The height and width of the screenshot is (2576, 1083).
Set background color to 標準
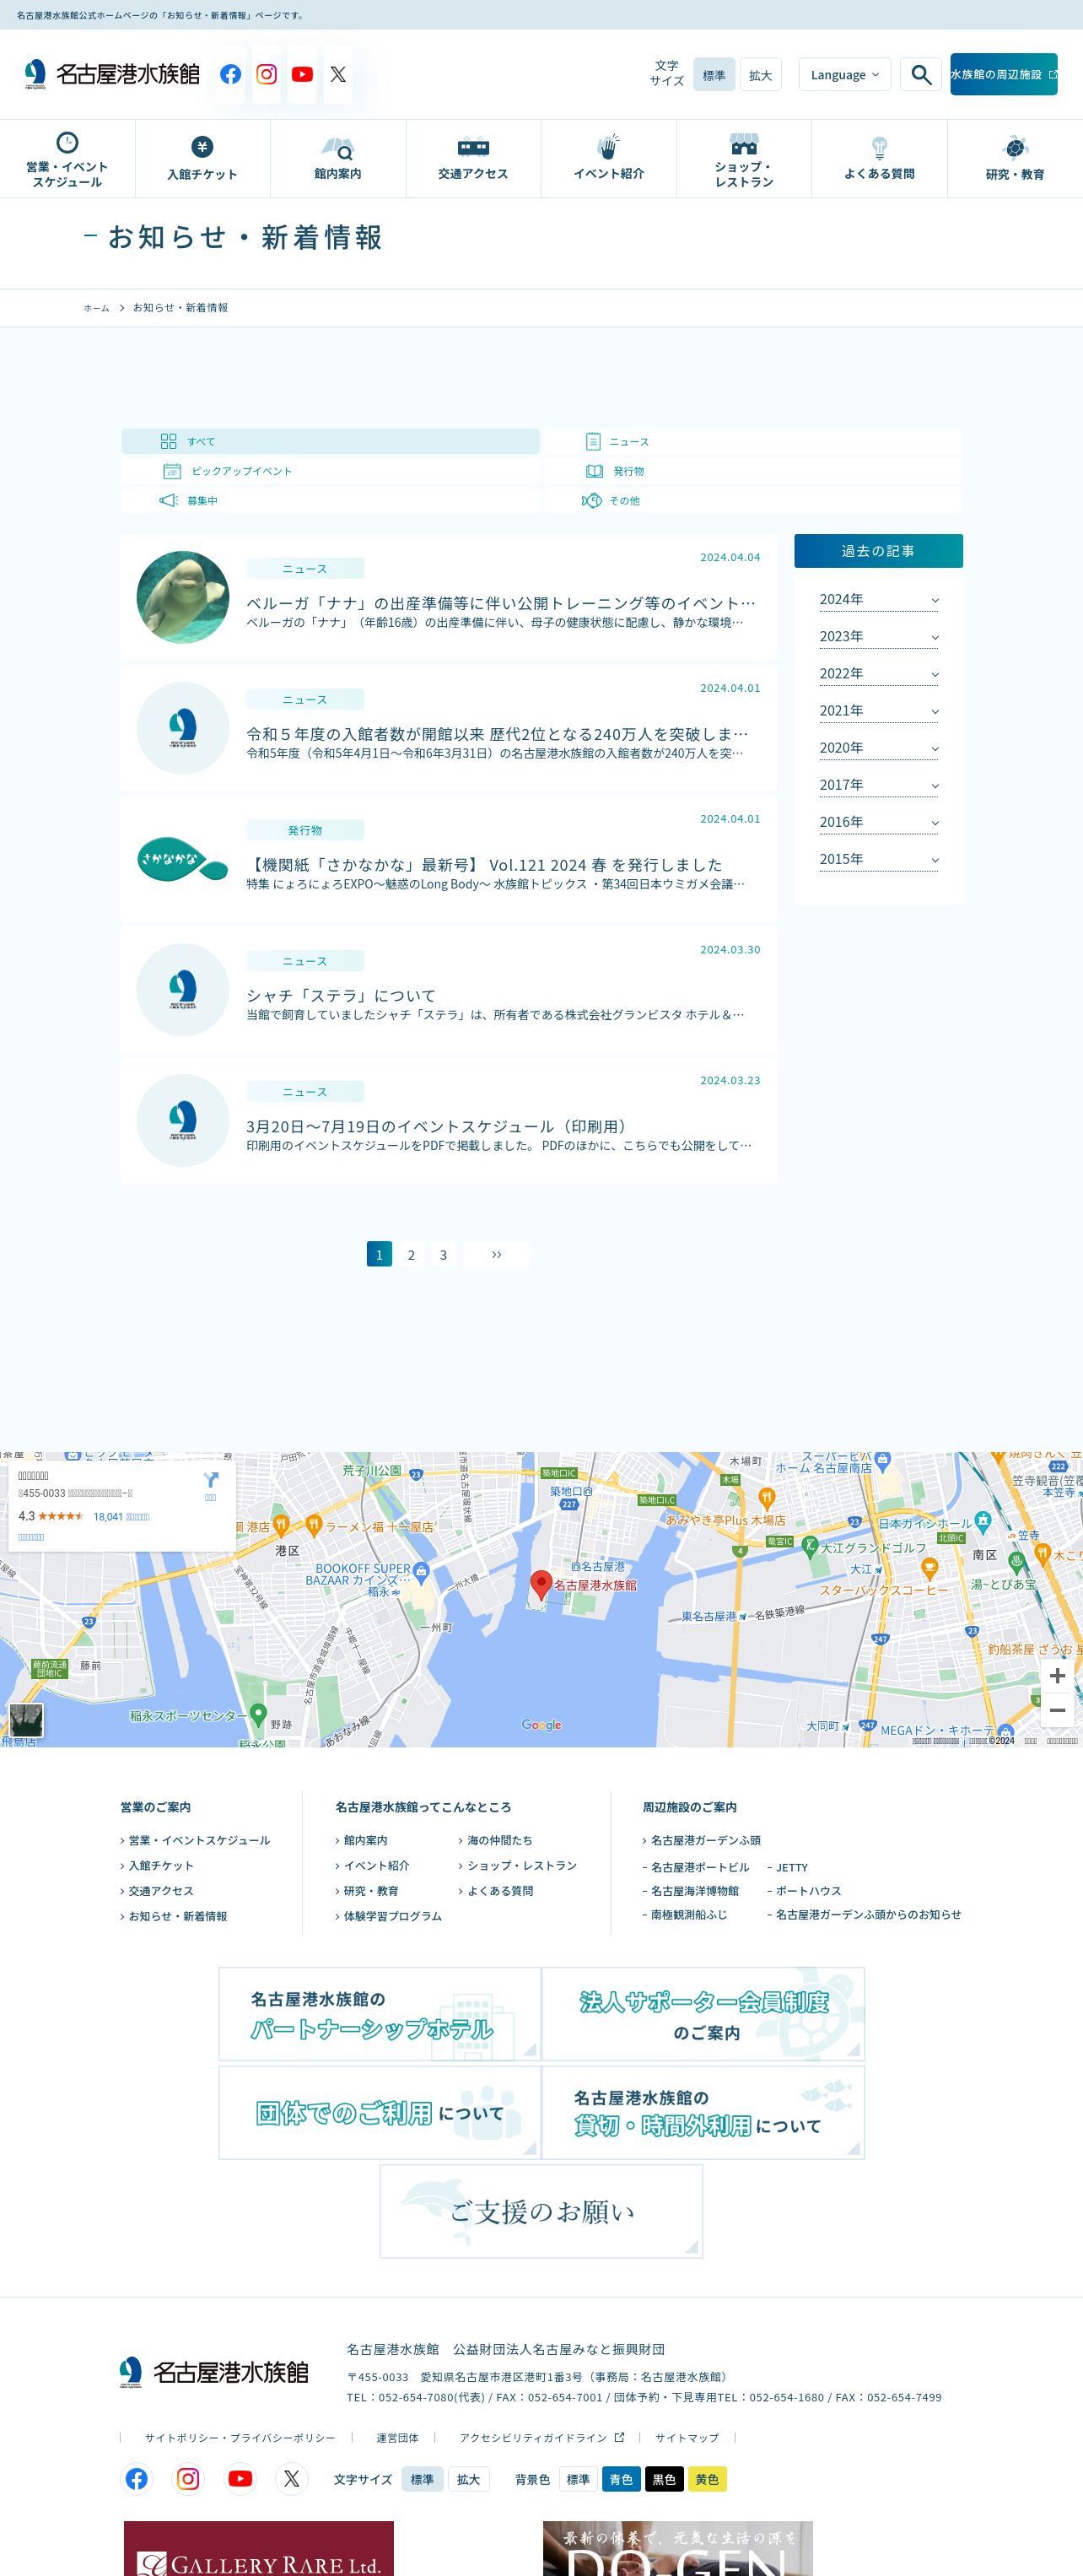point(578,2479)
